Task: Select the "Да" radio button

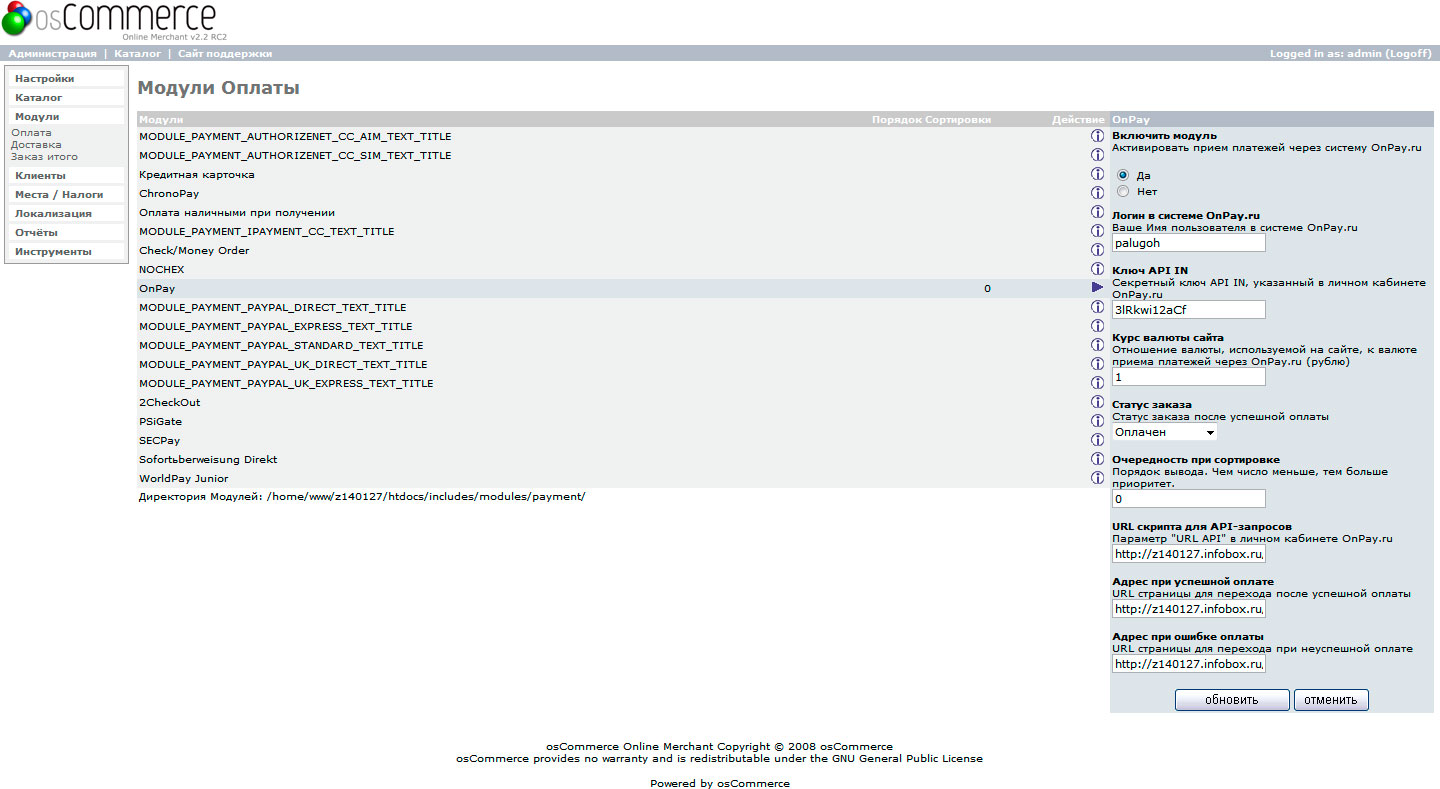Action: (1123, 175)
